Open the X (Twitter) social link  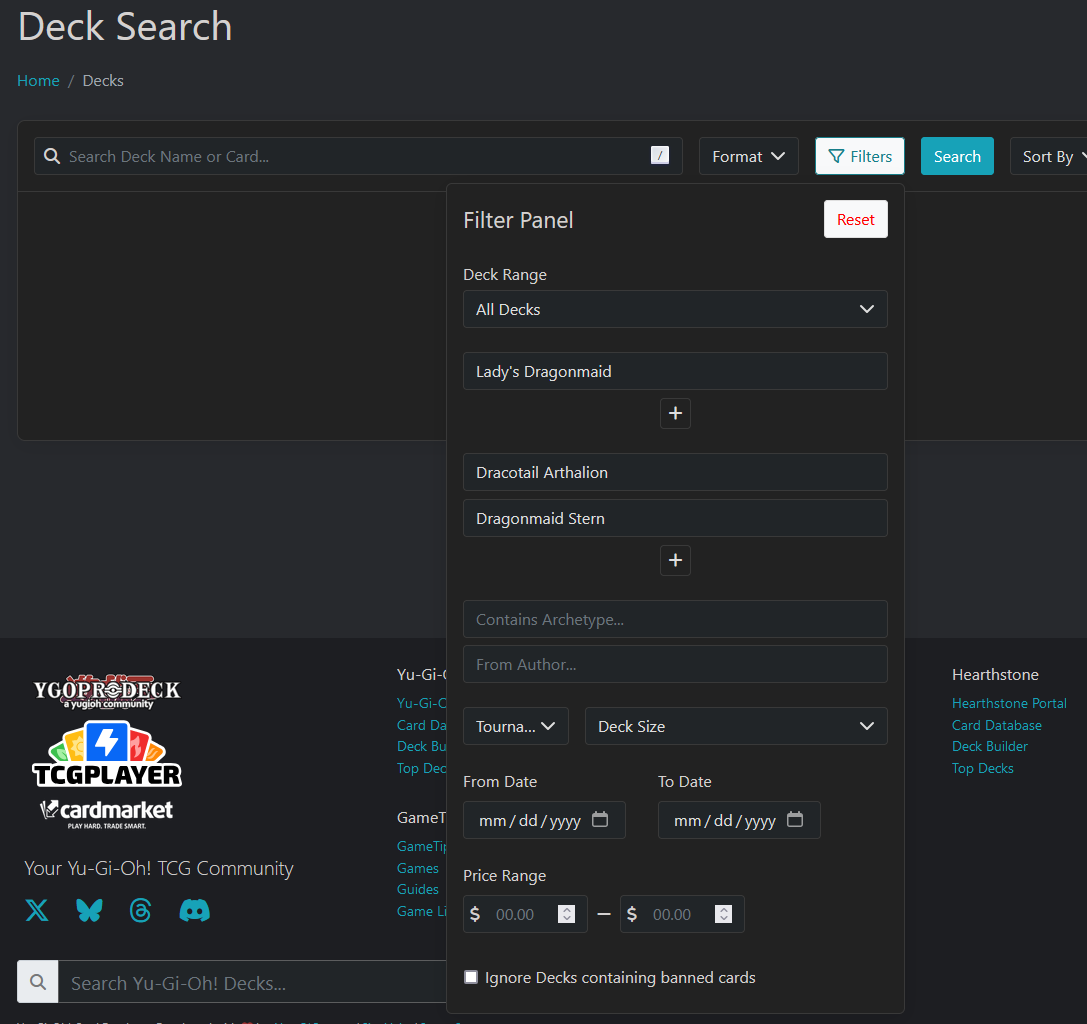[x=37, y=910]
